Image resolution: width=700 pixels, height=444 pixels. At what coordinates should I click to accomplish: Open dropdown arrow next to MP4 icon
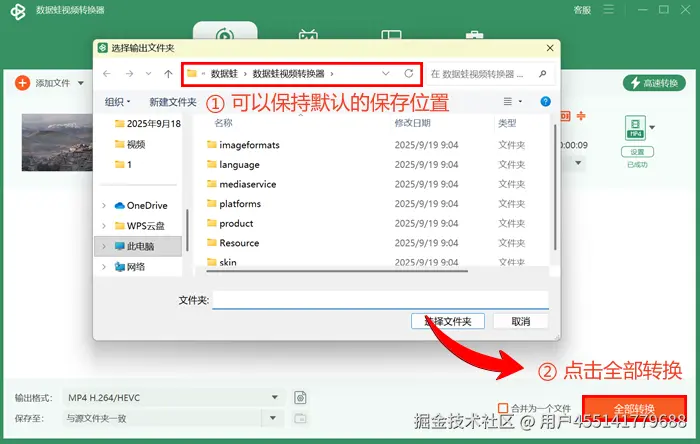[x=652, y=128]
